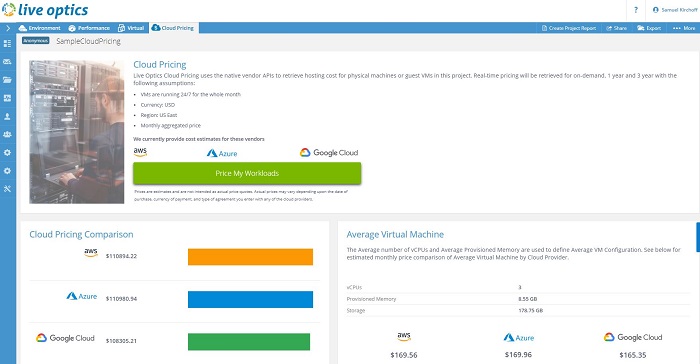Click the Export button
The height and width of the screenshot is (364, 700).
point(649,28)
